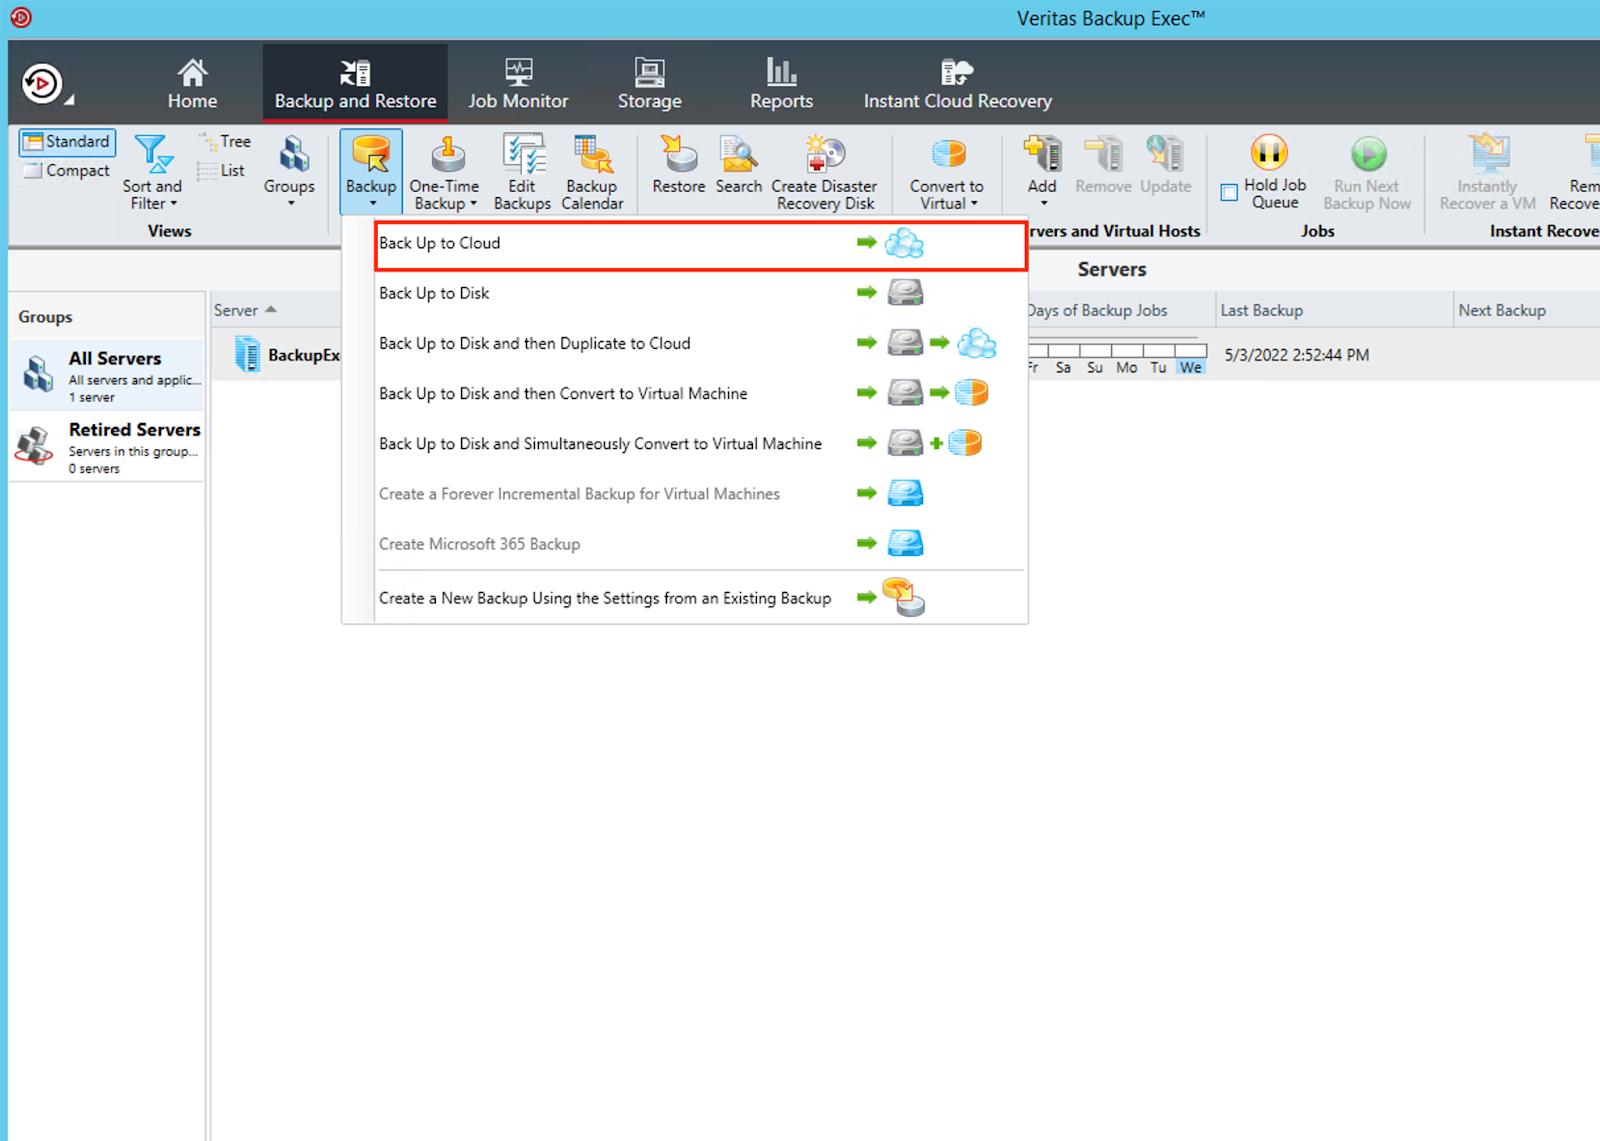
Task: Toggle the Hold Job Queue checkbox
Action: coord(1229,192)
